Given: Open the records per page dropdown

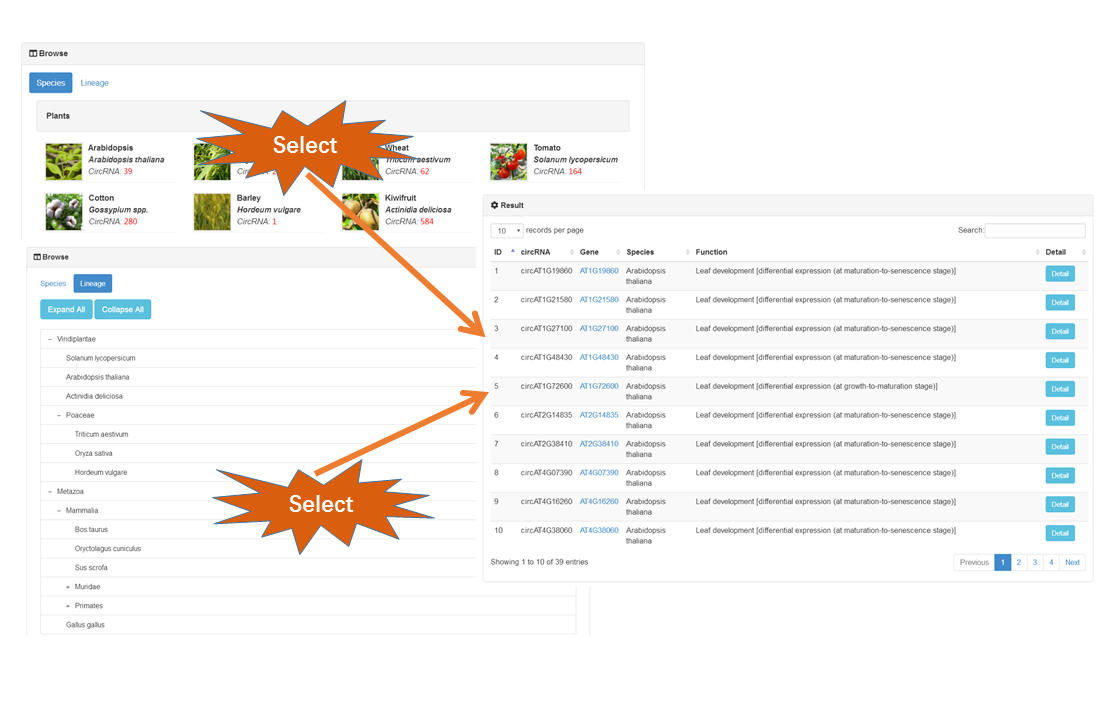Looking at the screenshot, I should tap(507, 231).
